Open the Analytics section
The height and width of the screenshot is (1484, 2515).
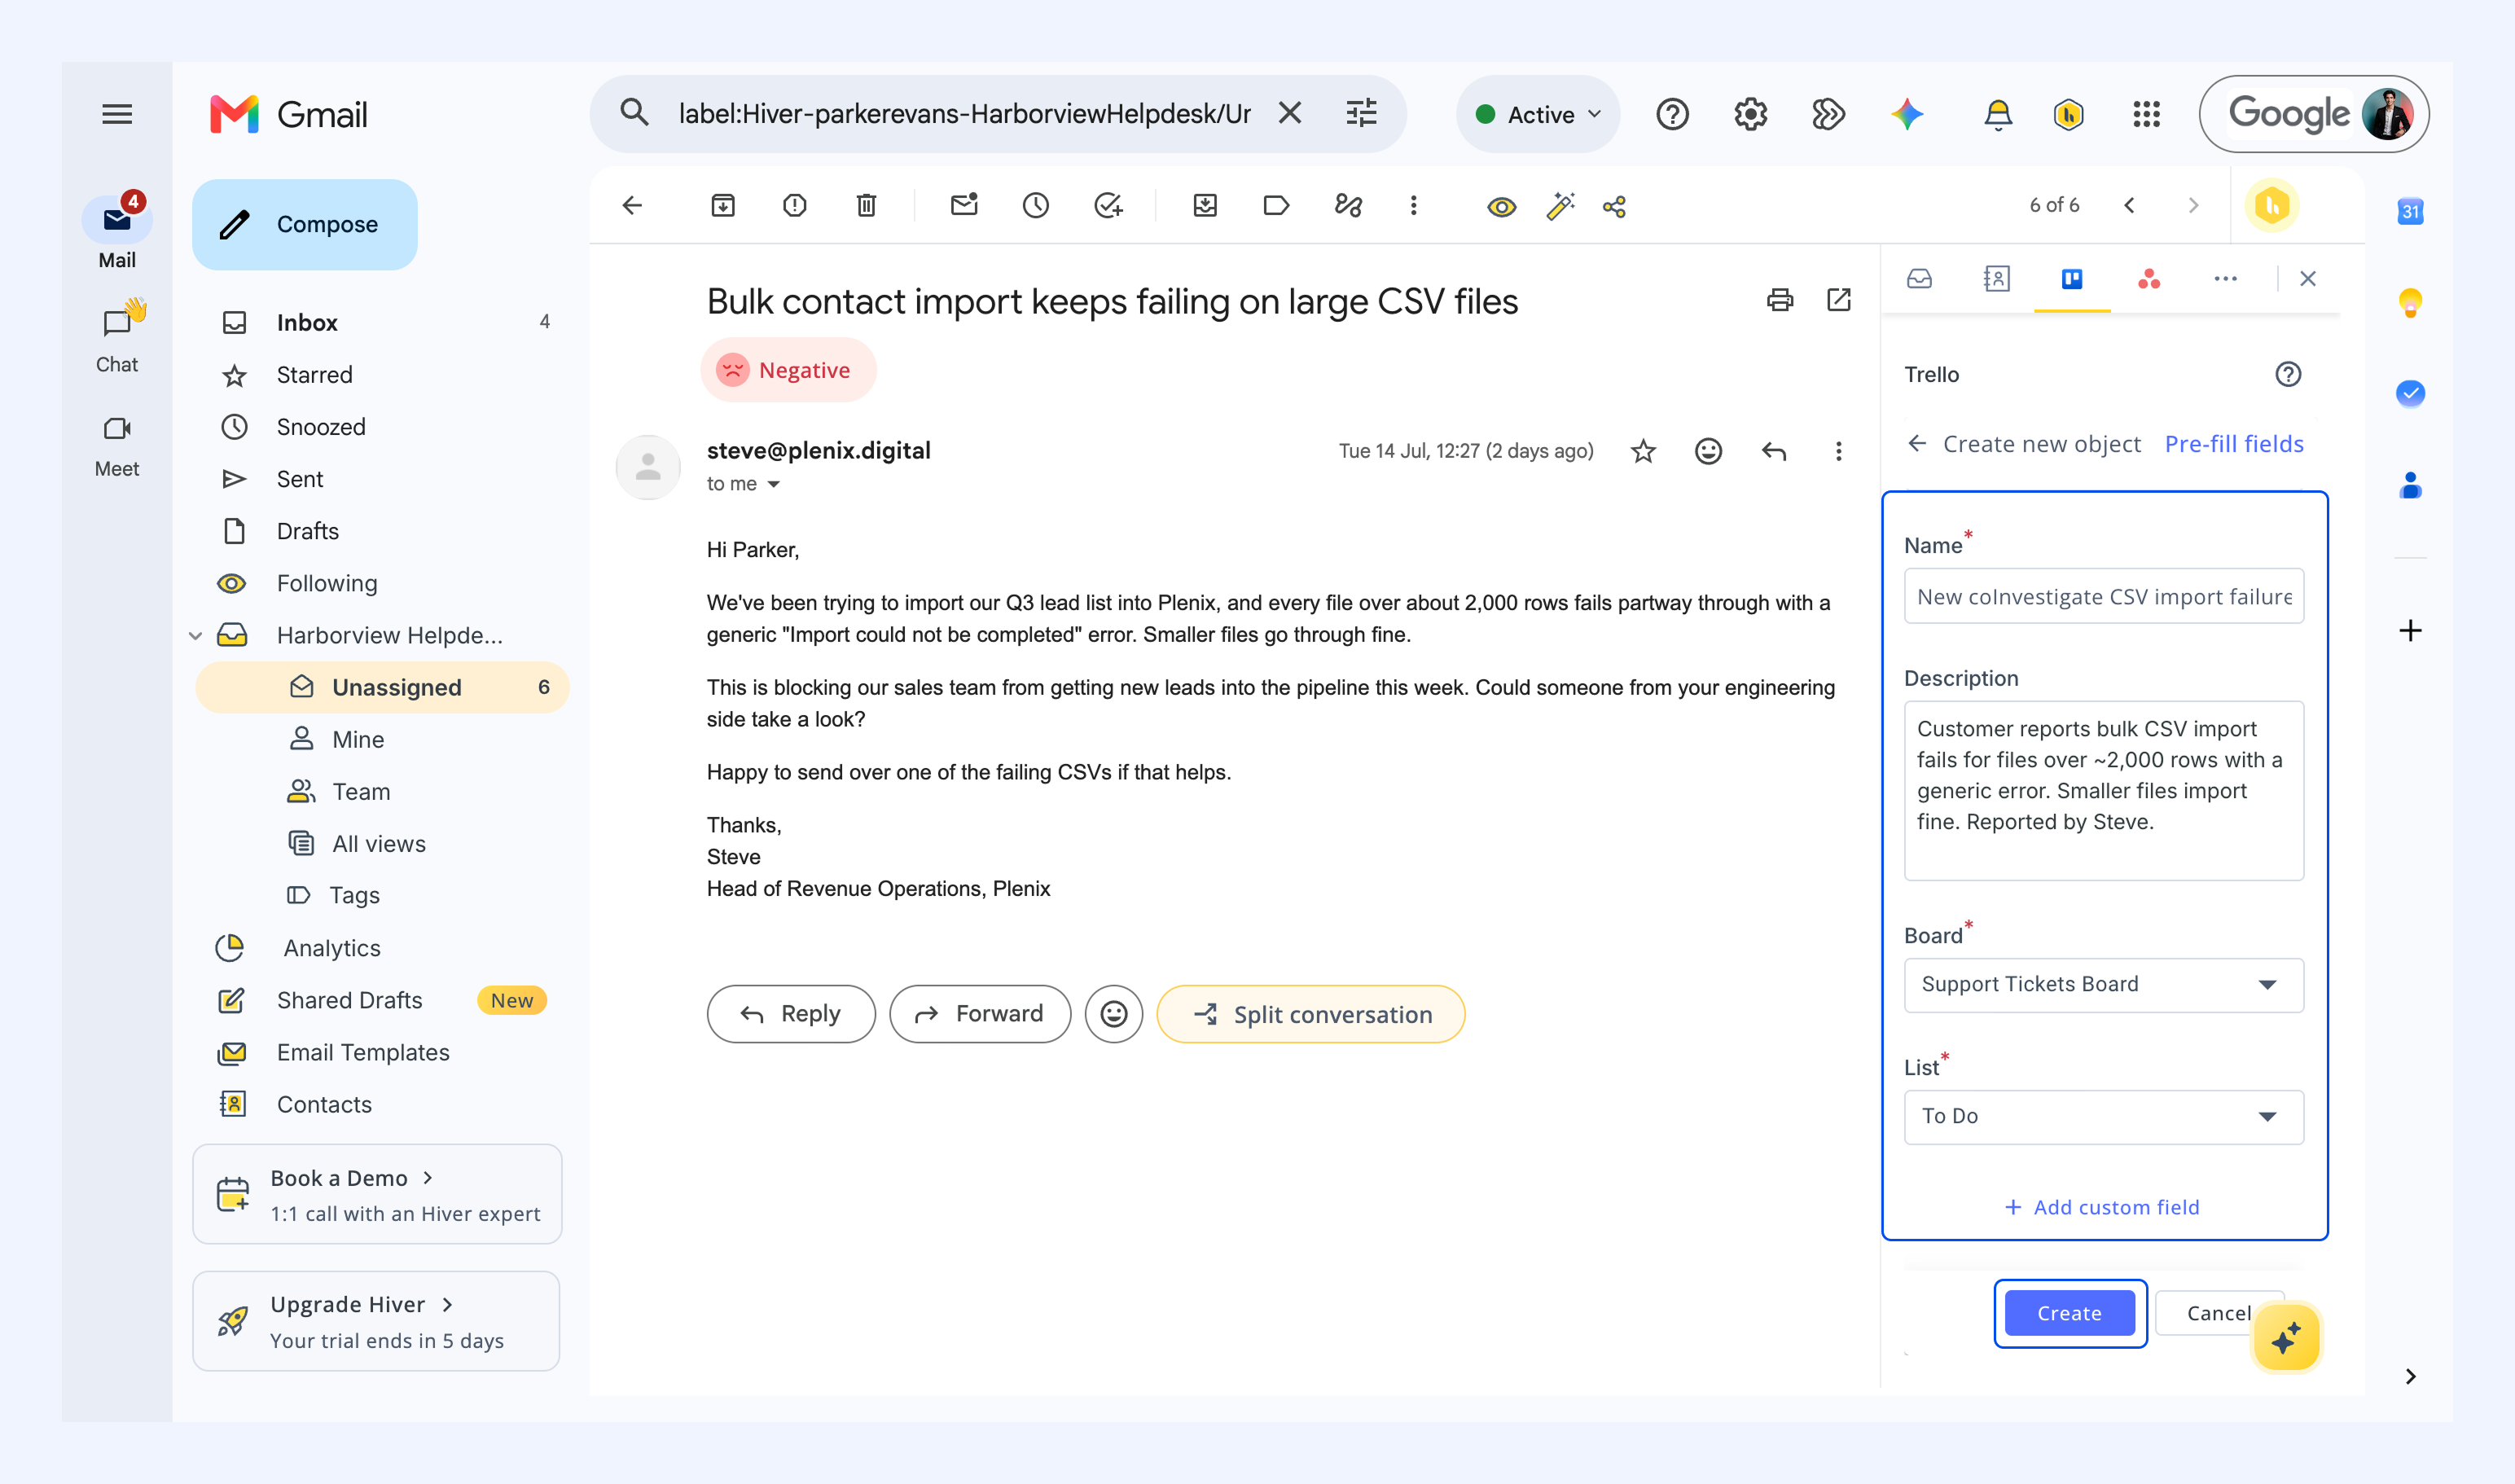pos(331,948)
